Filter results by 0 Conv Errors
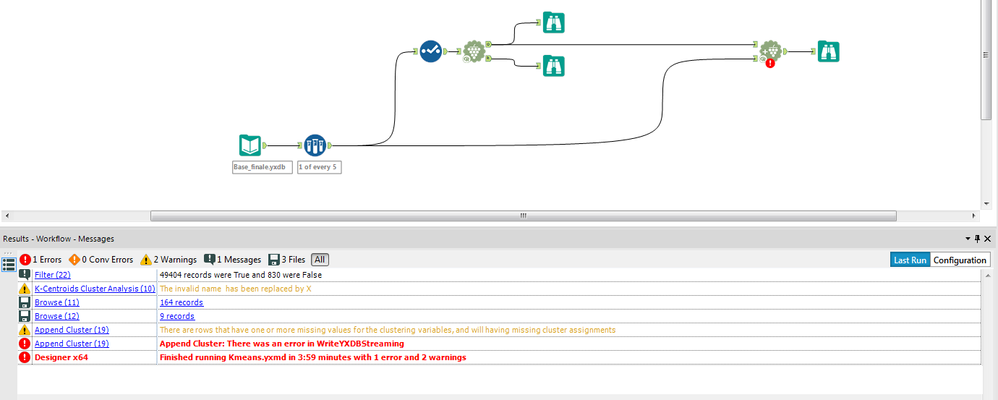The image size is (998, 400). pyautogui.click(x=101, y=260)
